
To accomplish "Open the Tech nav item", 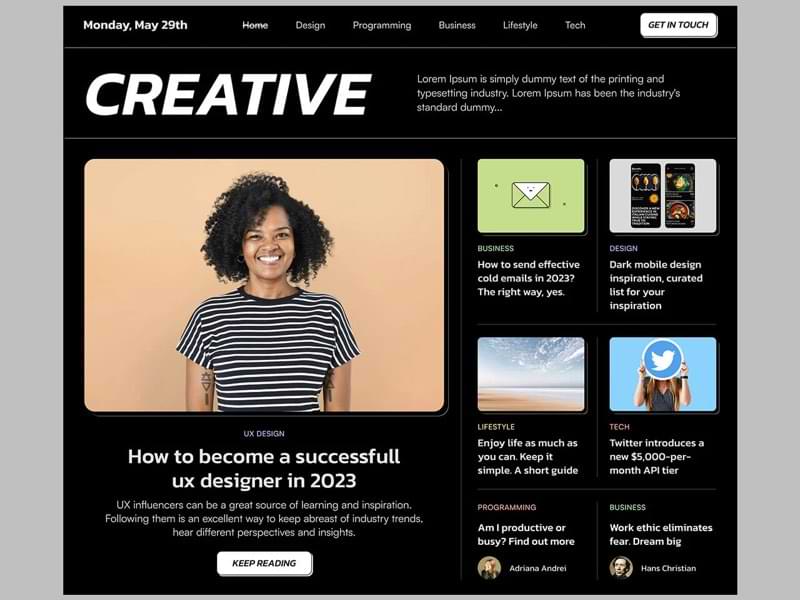I will [575, 25].
